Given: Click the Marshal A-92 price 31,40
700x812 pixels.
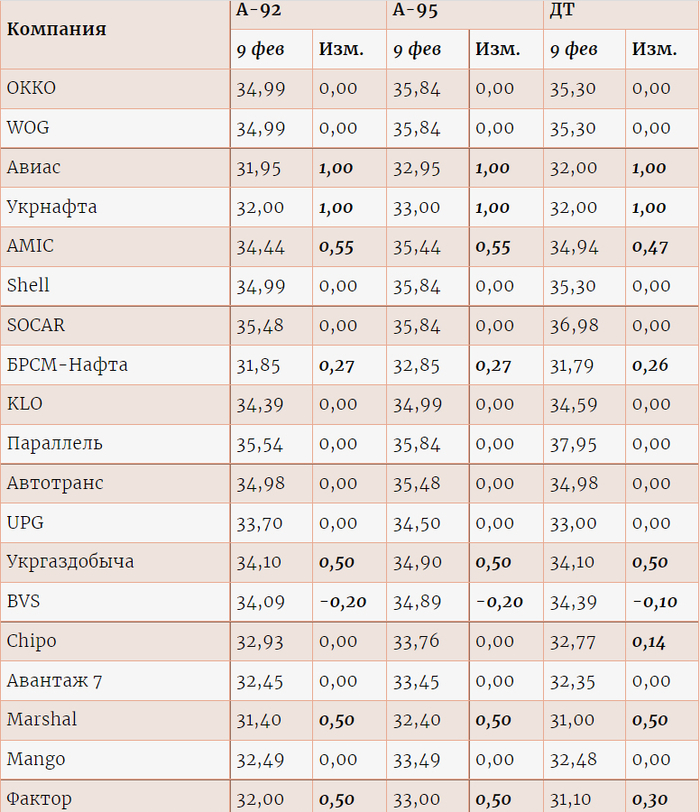Looking at the screenshot, I should click(x=260, y=720).
